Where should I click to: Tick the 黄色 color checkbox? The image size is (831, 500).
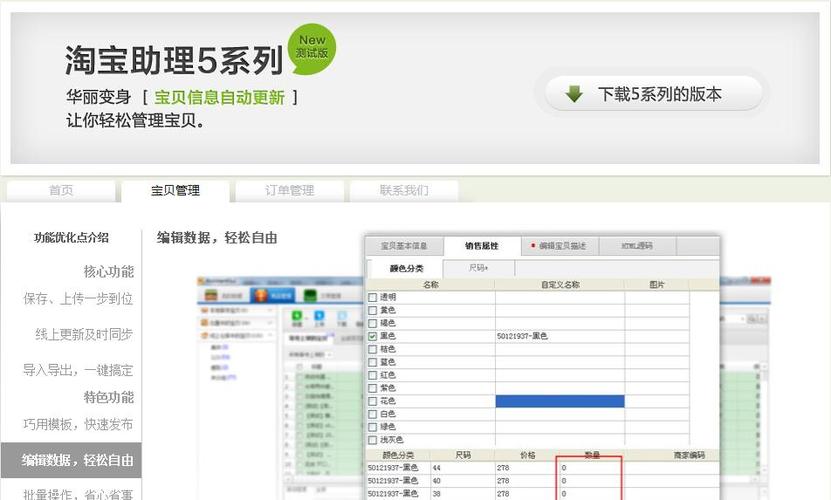373,310
